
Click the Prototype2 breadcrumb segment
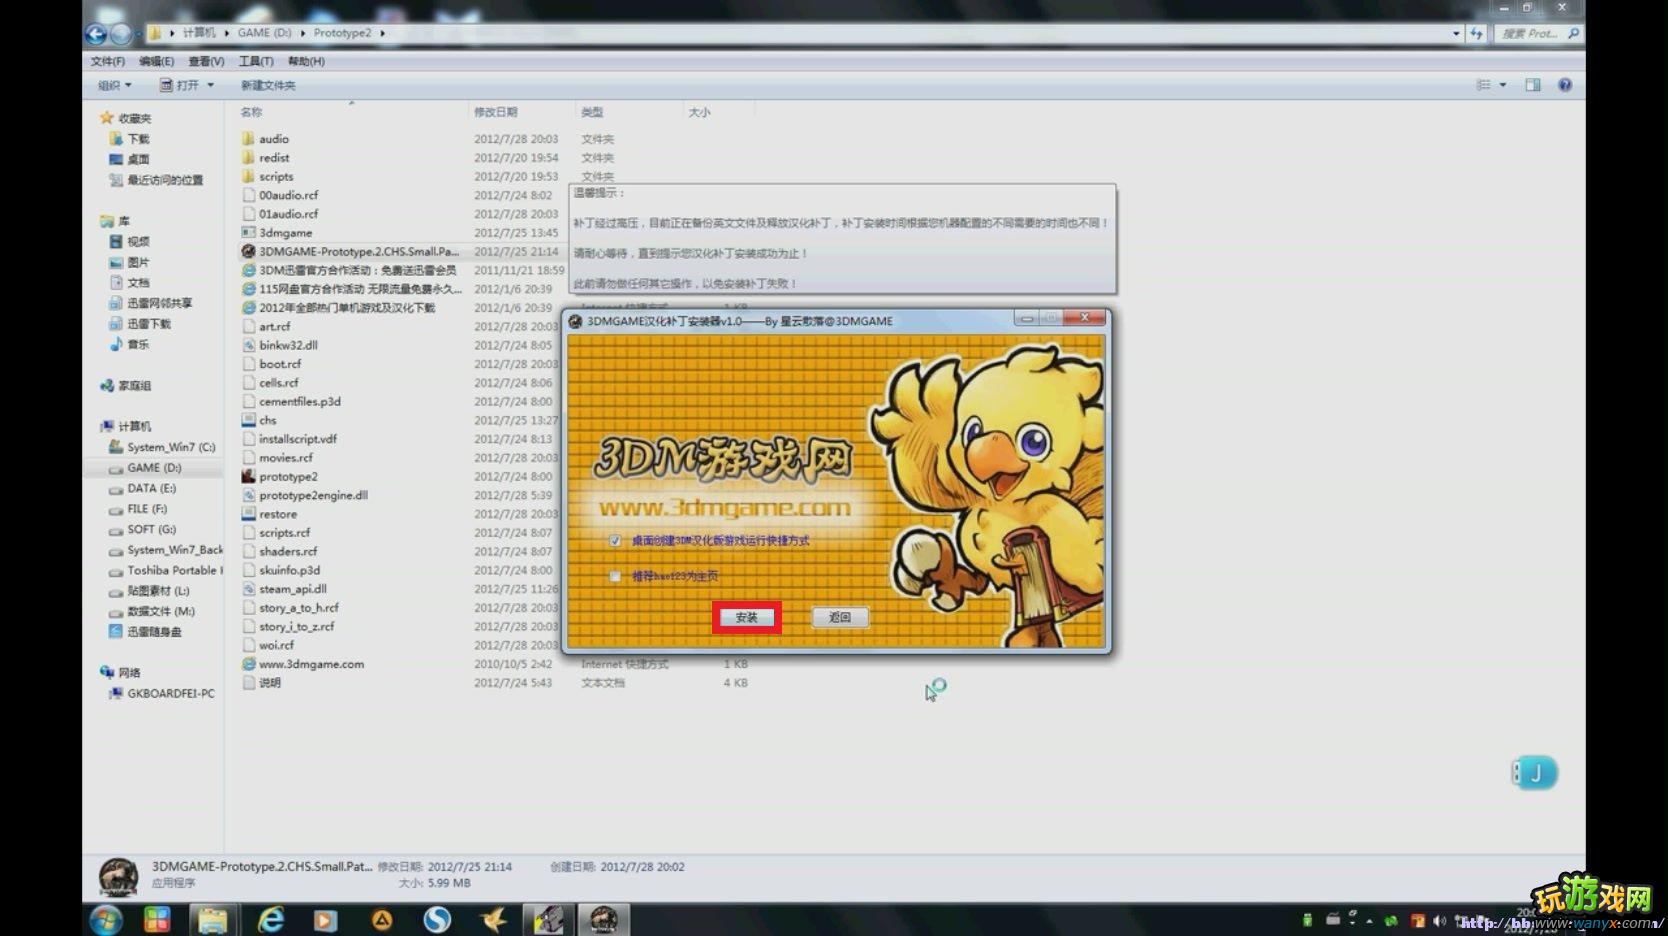click(342, 33)
